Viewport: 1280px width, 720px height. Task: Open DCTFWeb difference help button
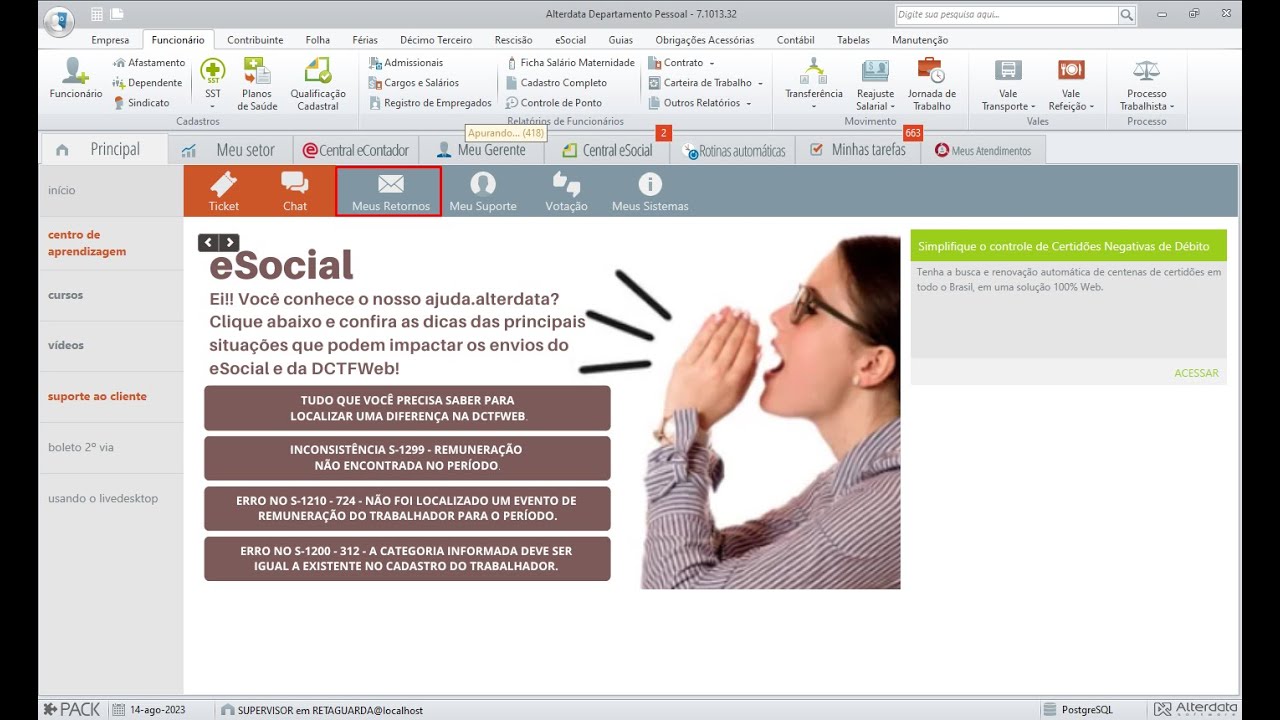click(407, 408)
